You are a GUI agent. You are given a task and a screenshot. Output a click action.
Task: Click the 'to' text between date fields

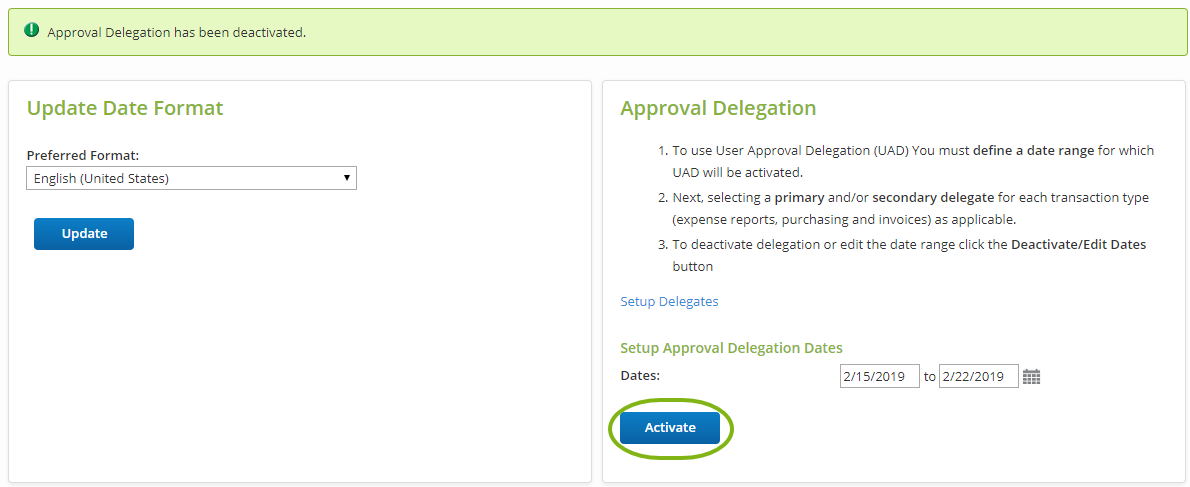tap(929, 377)
